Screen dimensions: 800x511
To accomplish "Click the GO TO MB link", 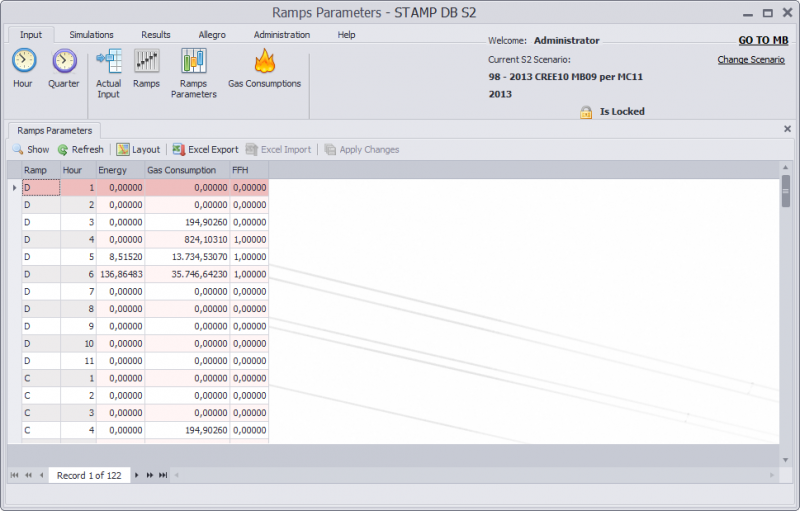I will [763, 41].
